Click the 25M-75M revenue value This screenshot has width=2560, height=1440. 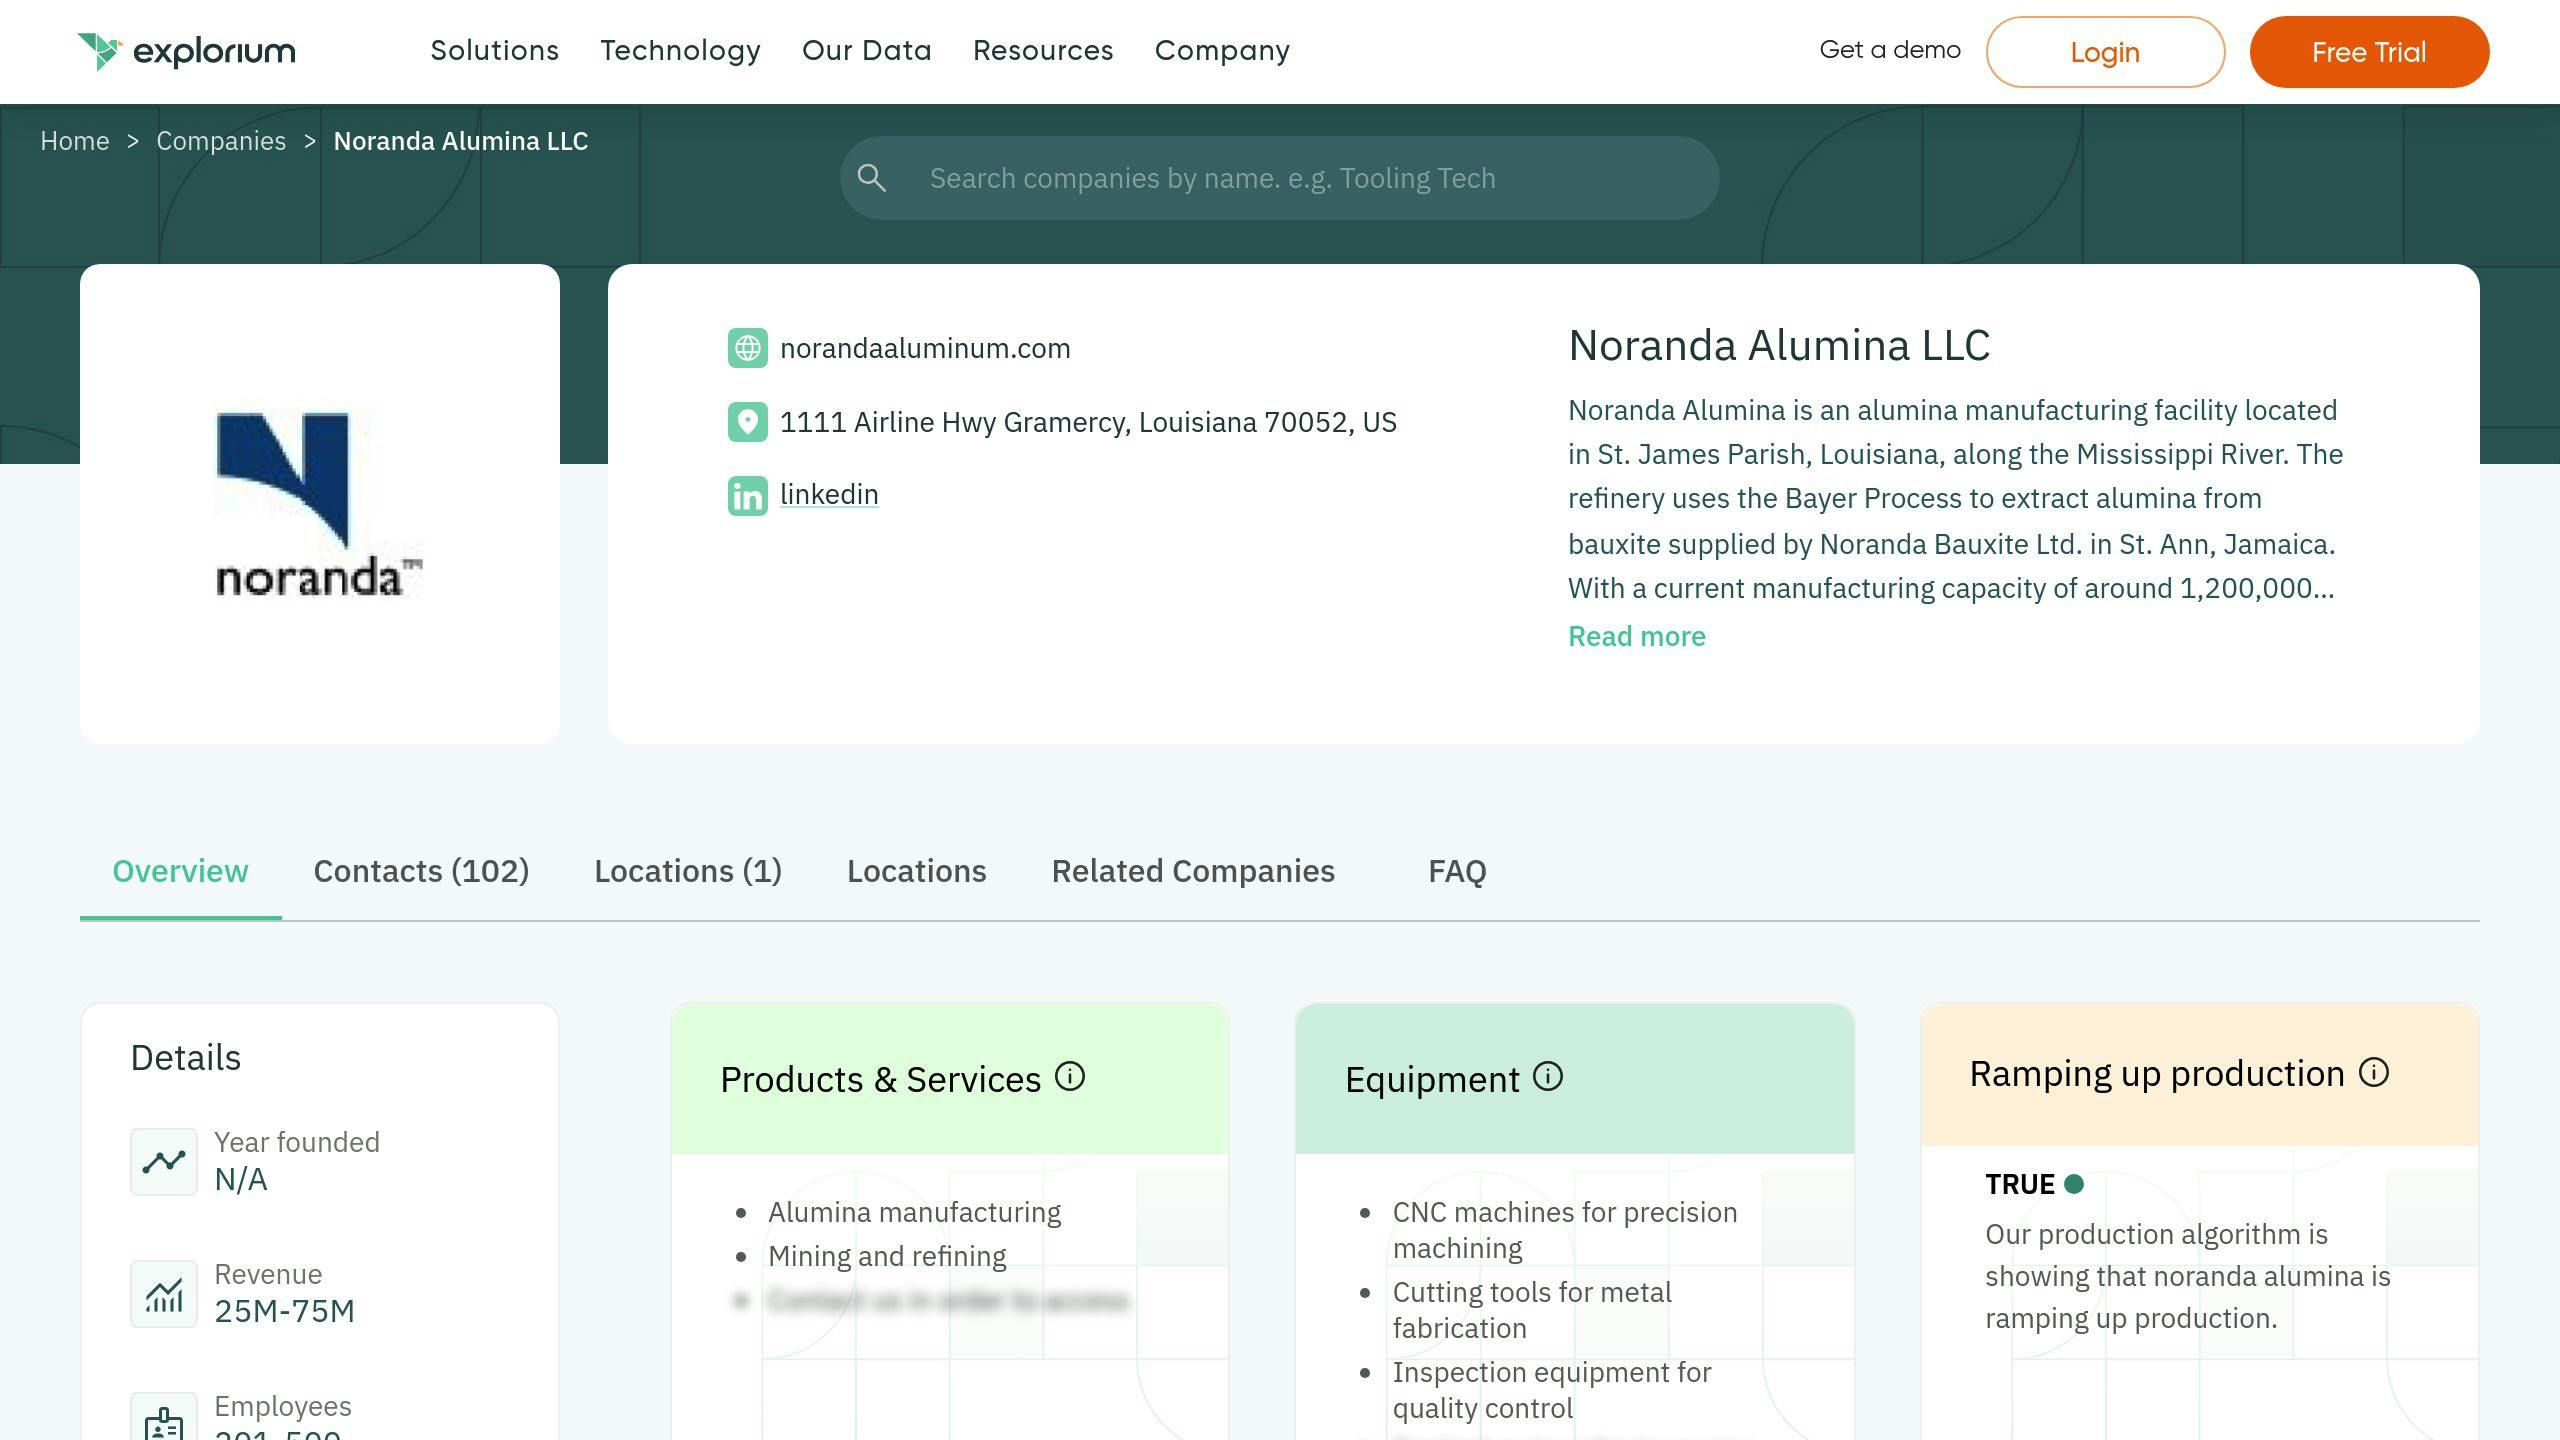pyautogui.click(x=285, y=1311)
